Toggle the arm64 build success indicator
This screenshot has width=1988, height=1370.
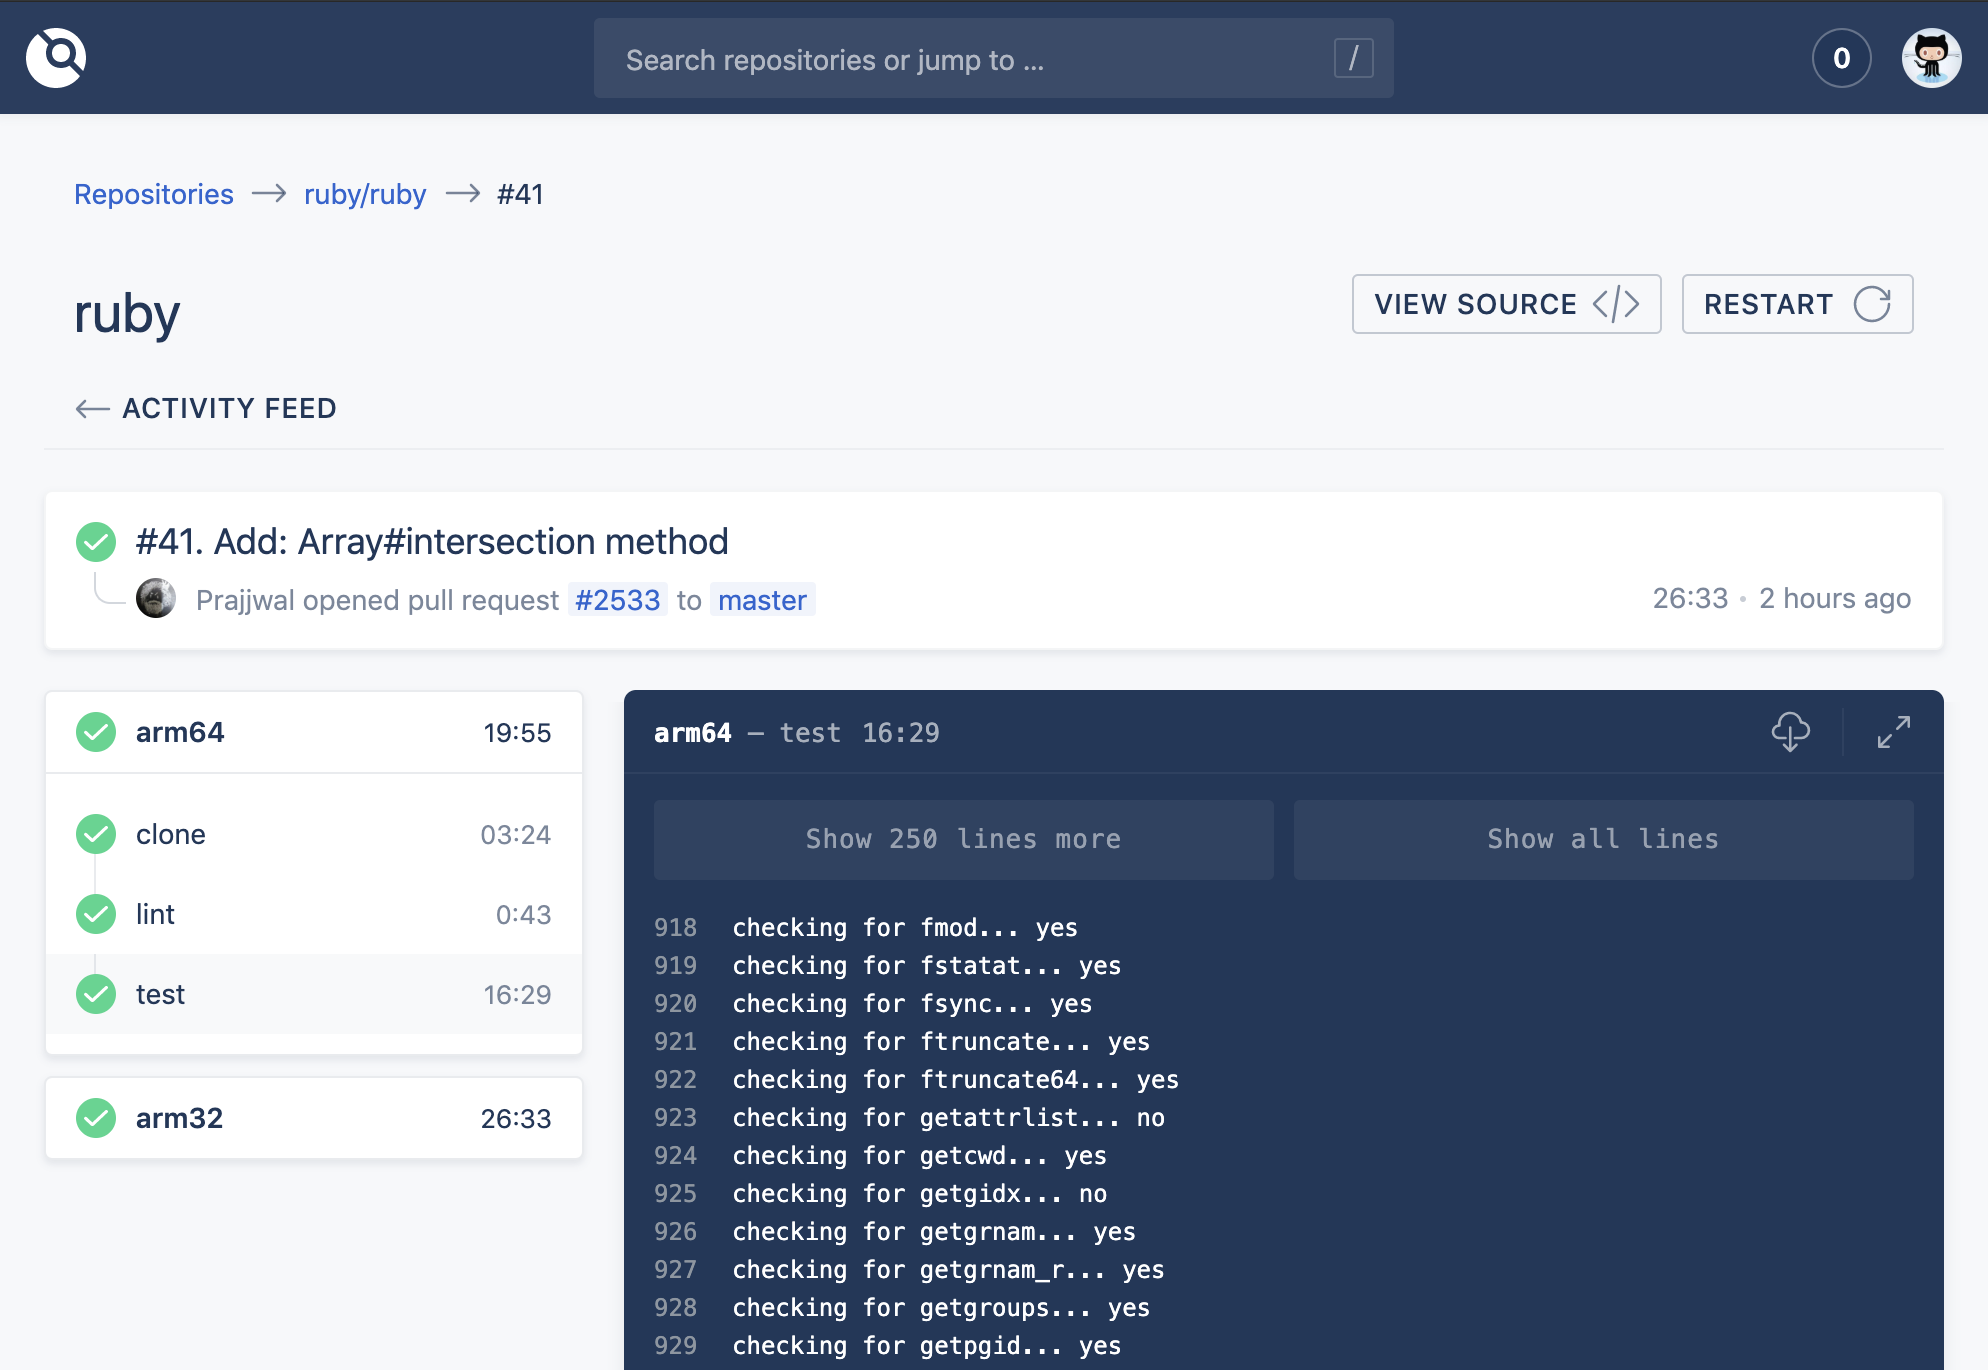pyautogui.click(x=95, y=733)
